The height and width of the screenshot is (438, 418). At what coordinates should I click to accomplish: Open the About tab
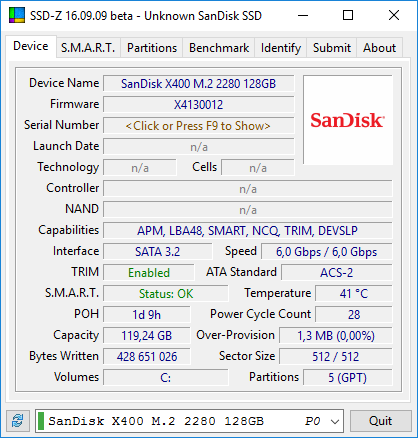pyautogui.click(x=379, y=48)
